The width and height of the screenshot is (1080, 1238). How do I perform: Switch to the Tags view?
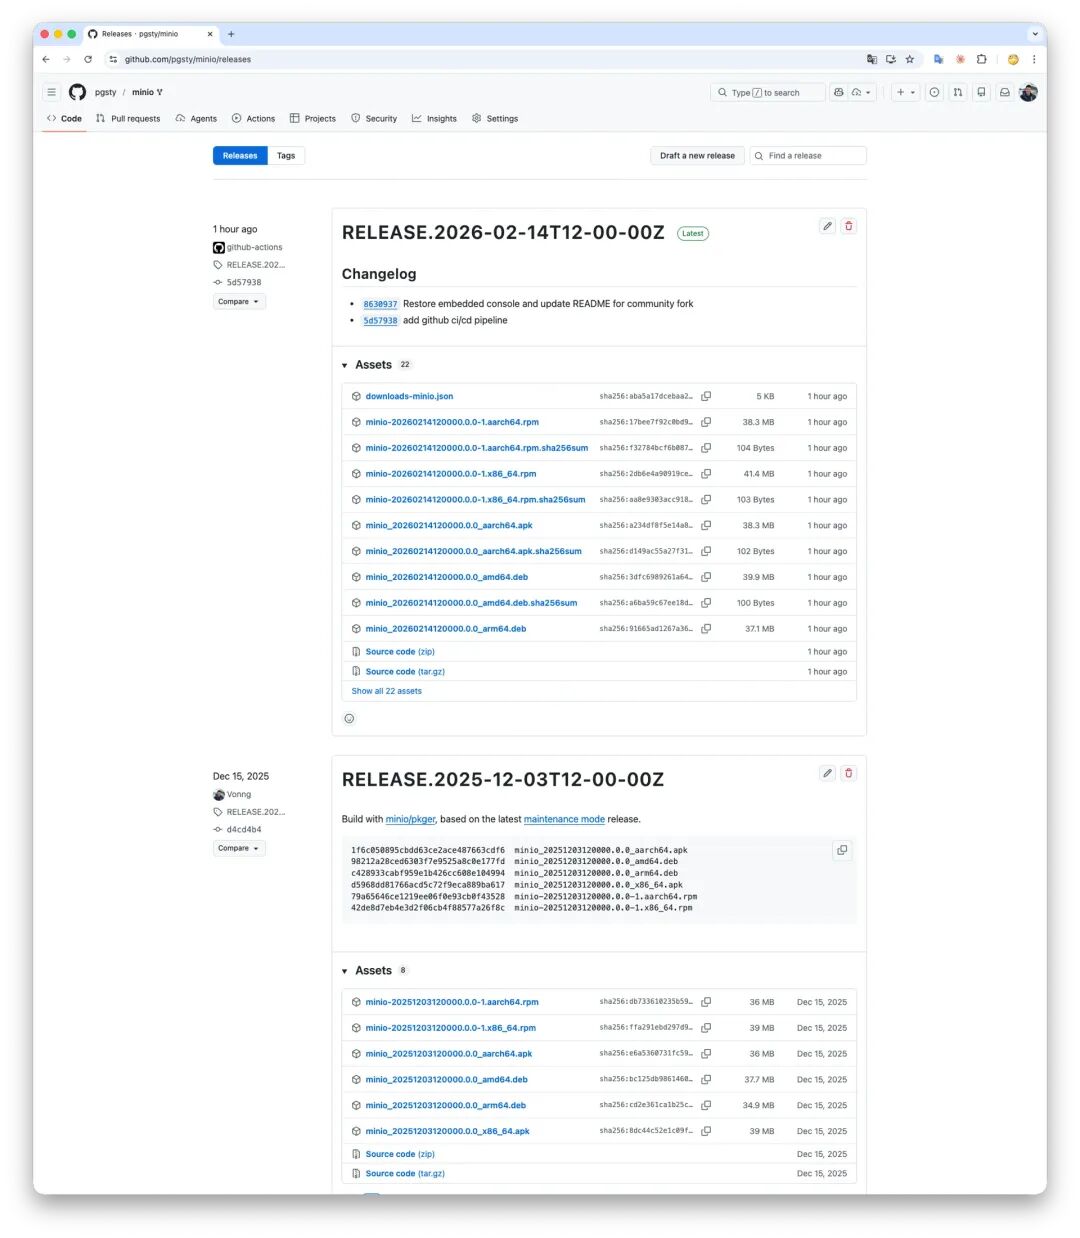click(286, 156)
